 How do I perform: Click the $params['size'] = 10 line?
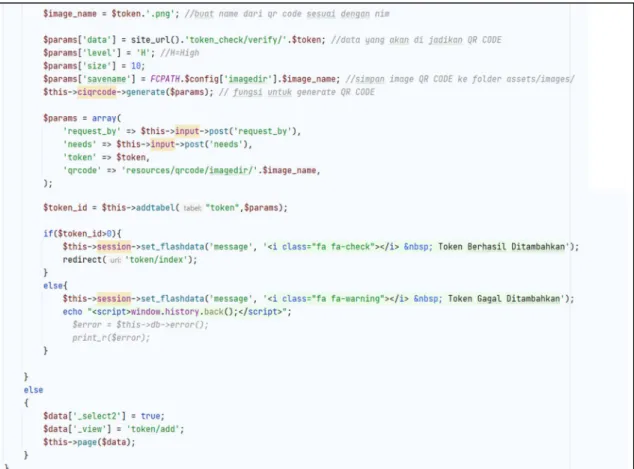point(94,66)
